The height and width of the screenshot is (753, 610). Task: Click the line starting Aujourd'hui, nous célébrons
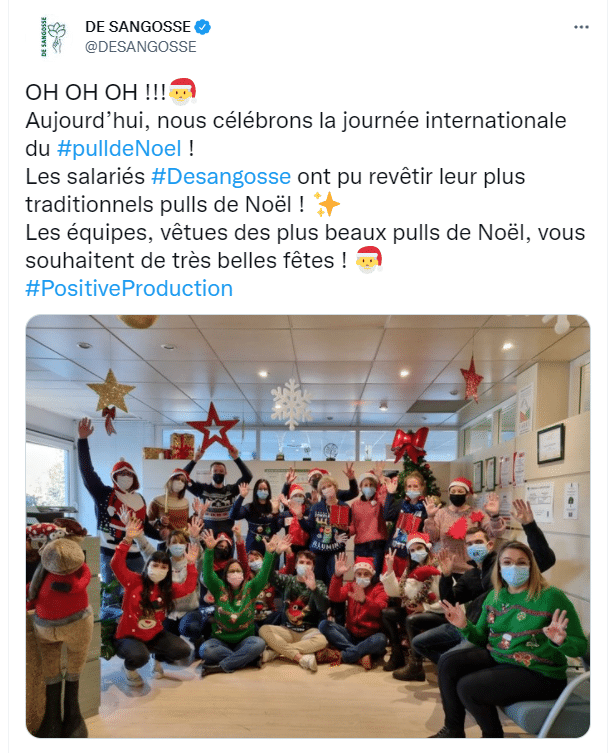click(296, 120)
